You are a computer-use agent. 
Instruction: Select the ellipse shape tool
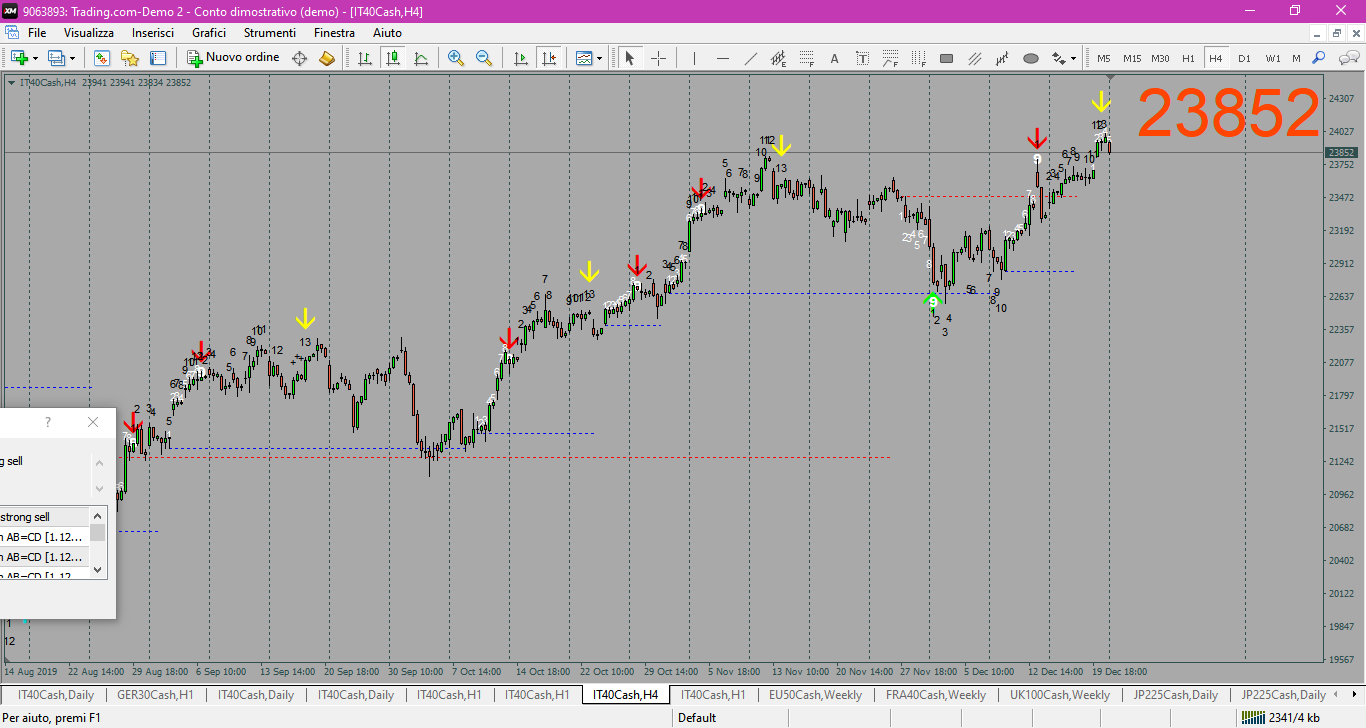1031,58
